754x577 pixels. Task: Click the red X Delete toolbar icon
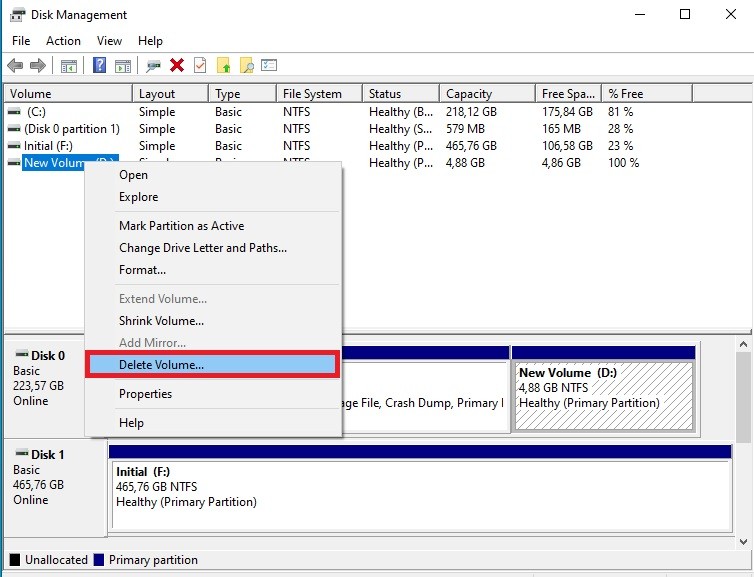tap(177, 65)
